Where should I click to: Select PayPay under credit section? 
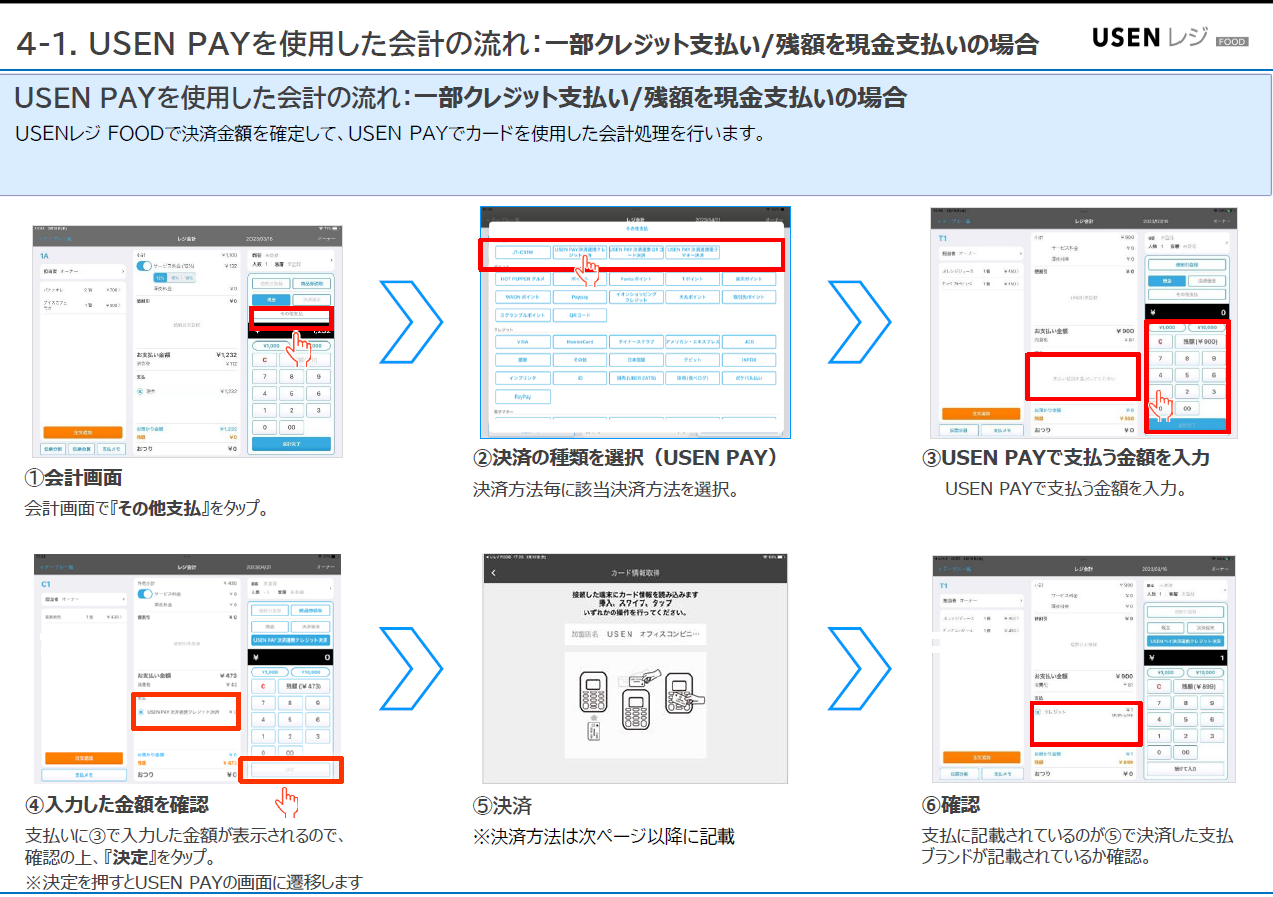pos(523,397)
